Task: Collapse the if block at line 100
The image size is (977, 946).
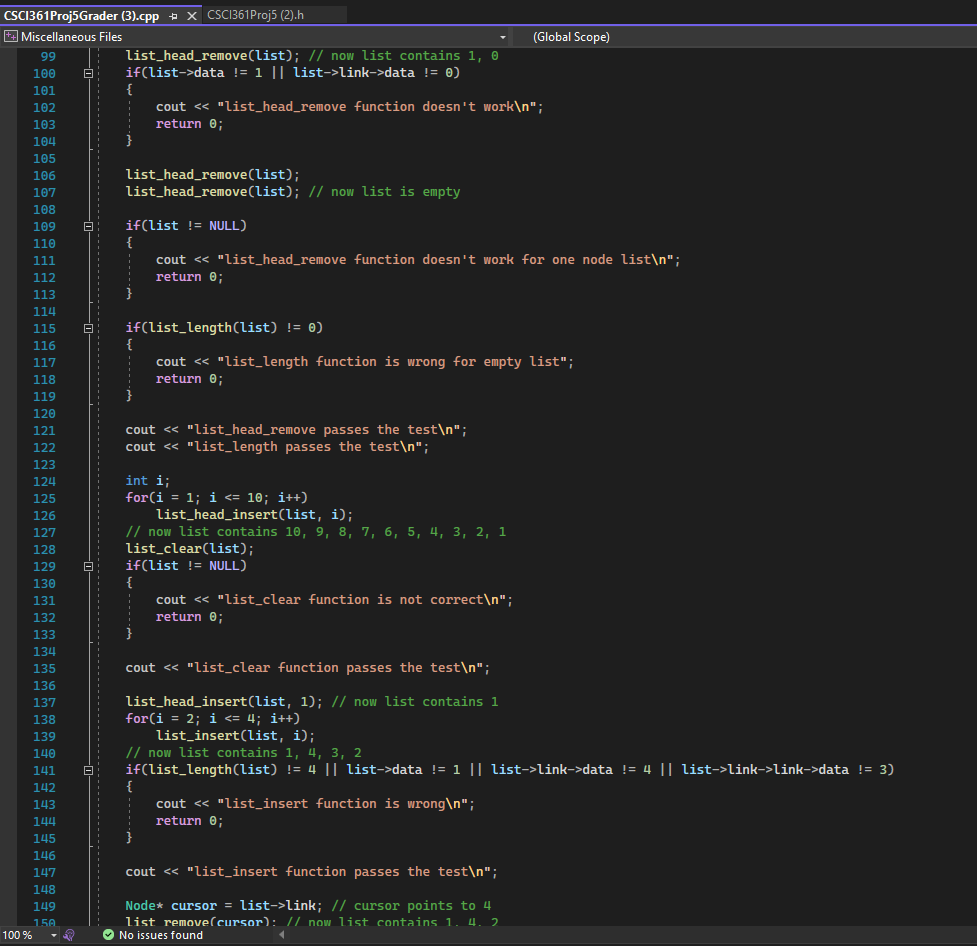Action: pyautogui.click(x=88, y=72)
